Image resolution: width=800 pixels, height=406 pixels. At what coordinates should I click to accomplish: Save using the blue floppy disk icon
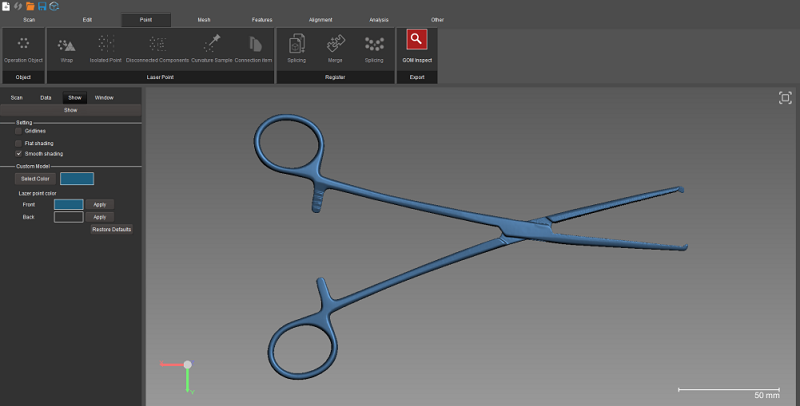[42, 6]
